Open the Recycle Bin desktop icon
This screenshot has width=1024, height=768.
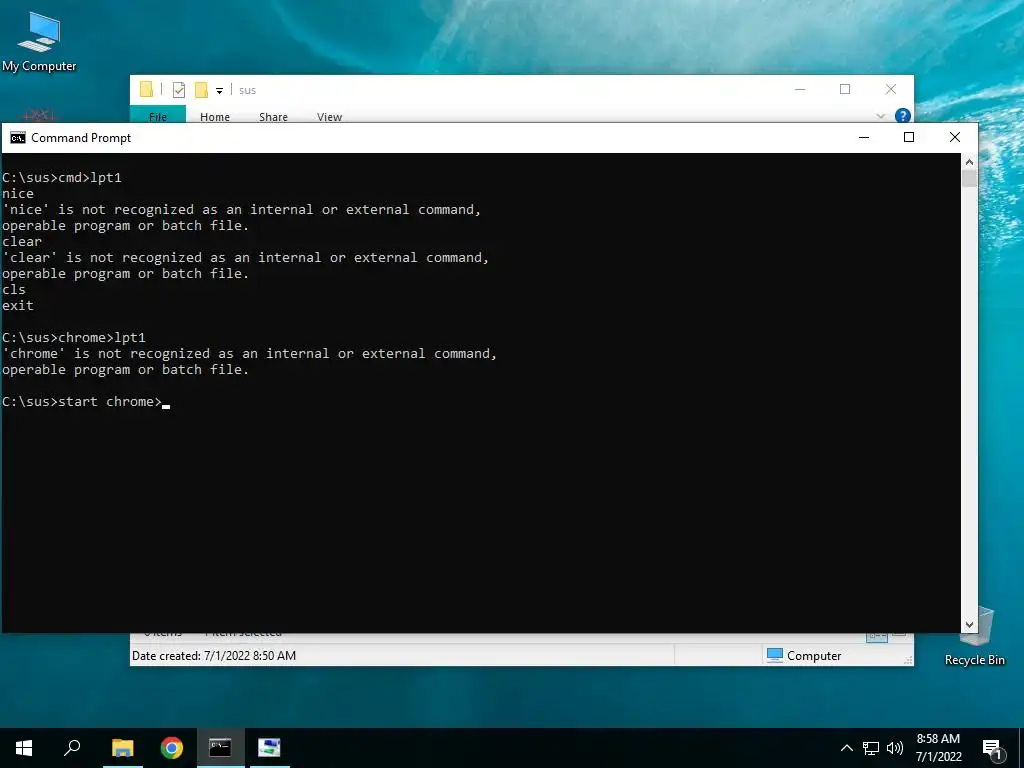click(x=974, y=635)
